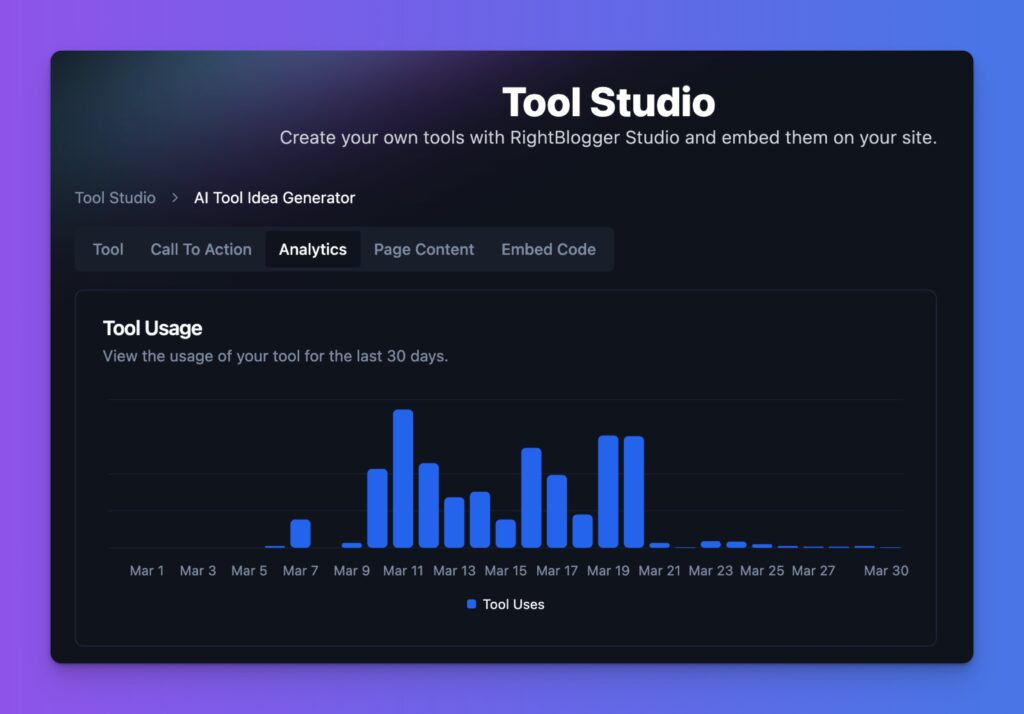Switch to the Tool tab

(107, 249)
